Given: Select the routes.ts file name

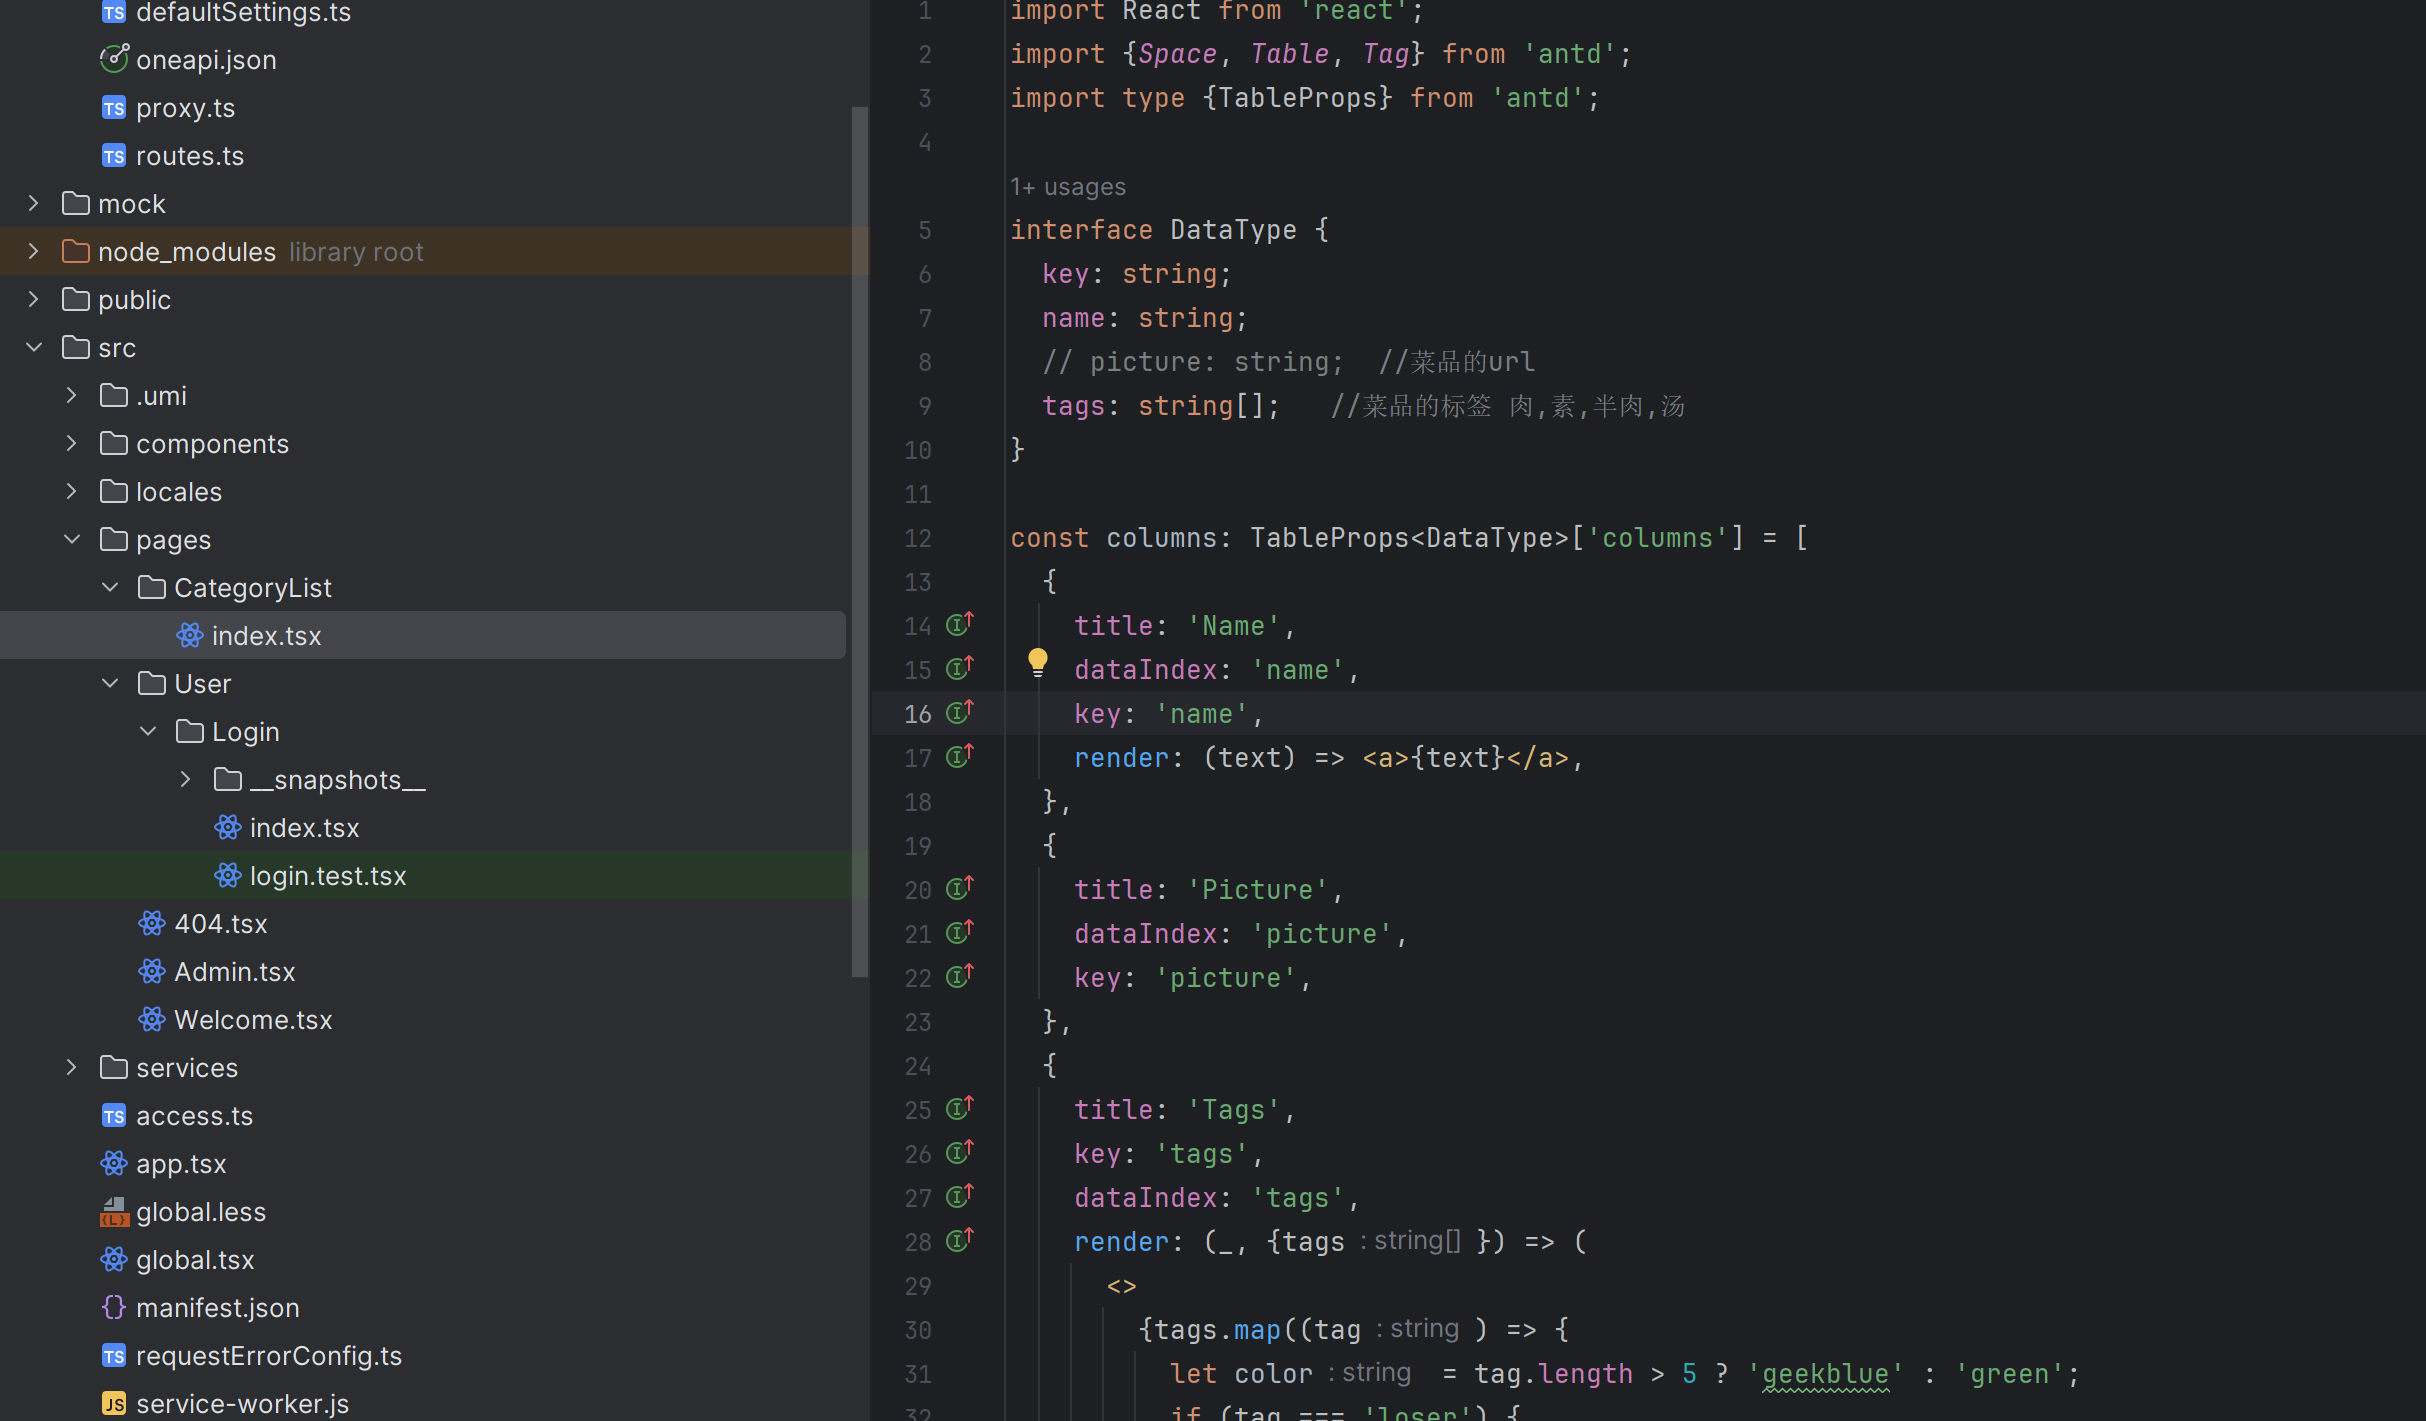Looking at the screenshot, I should tap(190, 156).
